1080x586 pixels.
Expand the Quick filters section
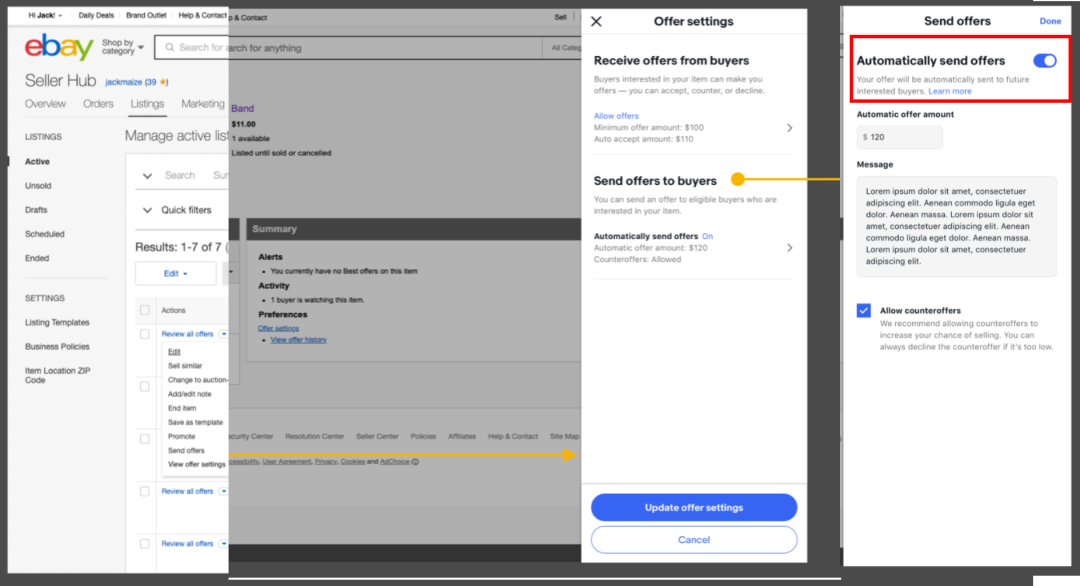pyautogui.click(x=147, y=210)
